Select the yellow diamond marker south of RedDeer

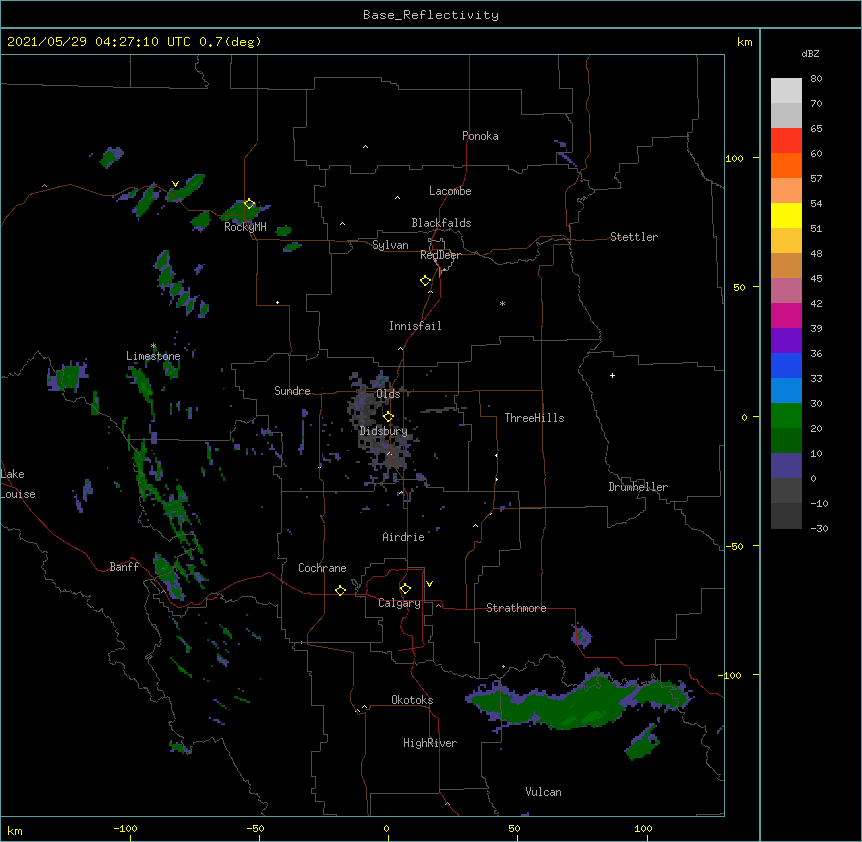coord(425,281)
